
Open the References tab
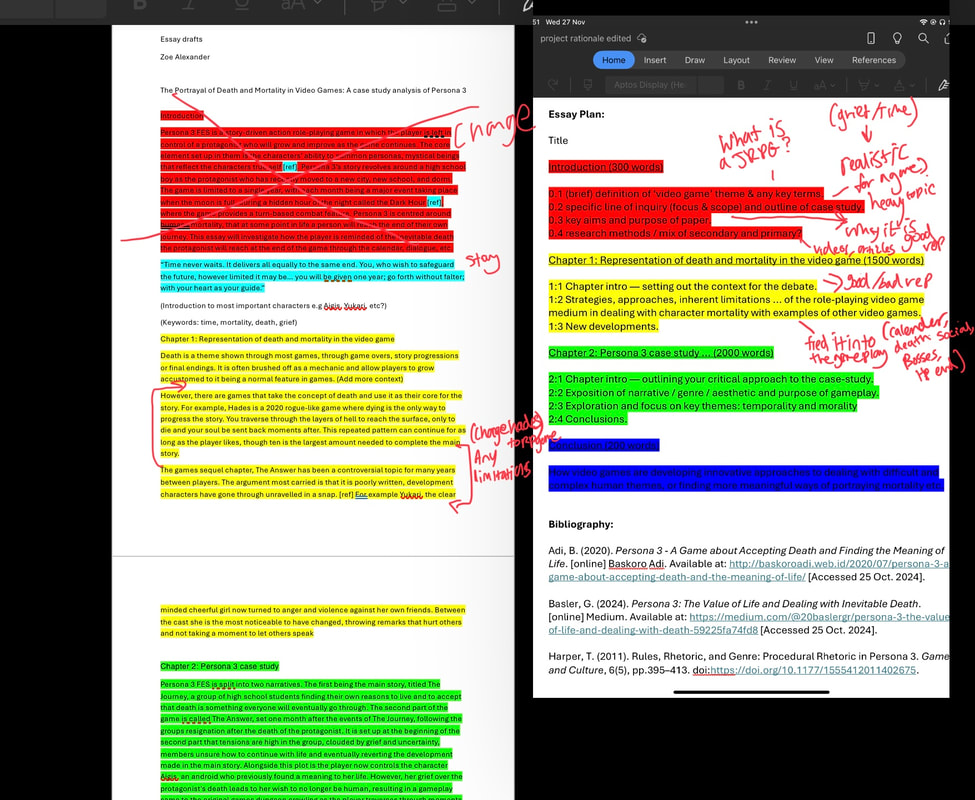873,60
